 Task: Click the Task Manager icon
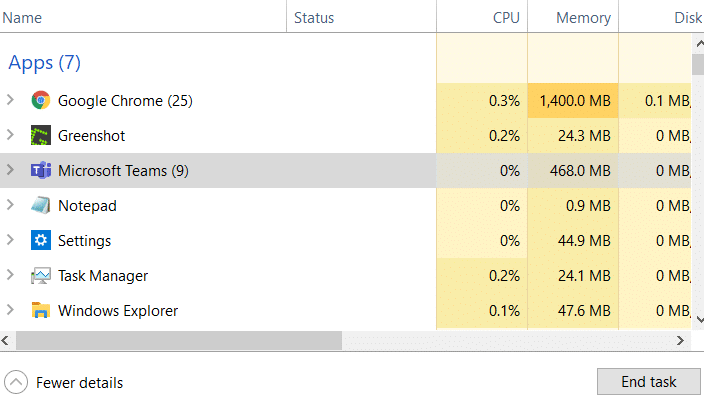[x=41, y=275]
